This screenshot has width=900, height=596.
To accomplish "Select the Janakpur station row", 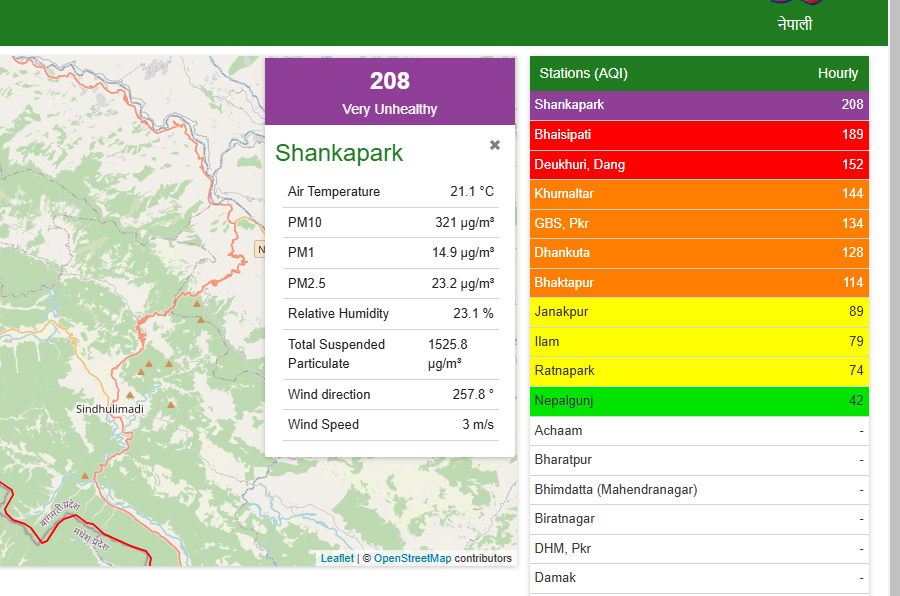I will (698, 312).
